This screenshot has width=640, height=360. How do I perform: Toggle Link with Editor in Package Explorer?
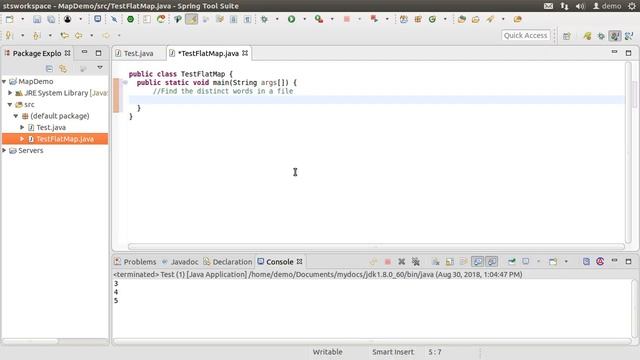[63, 69]
